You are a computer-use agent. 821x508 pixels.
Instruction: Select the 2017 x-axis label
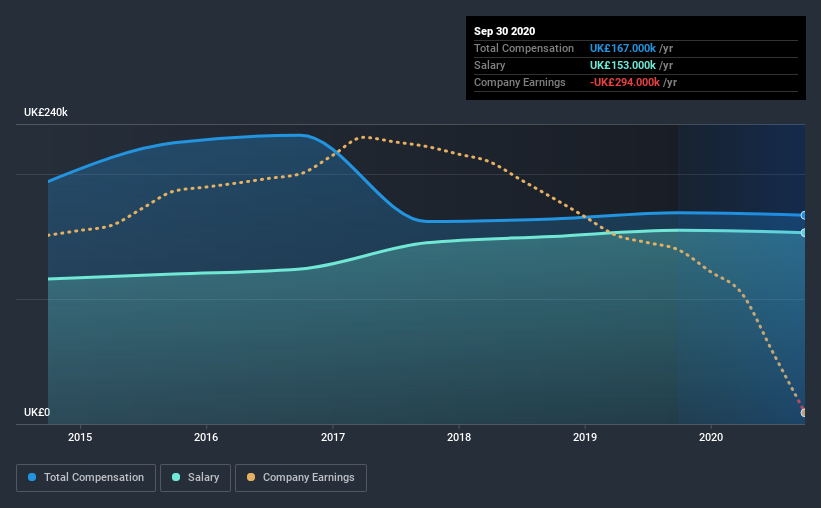[x=332, y=437]
